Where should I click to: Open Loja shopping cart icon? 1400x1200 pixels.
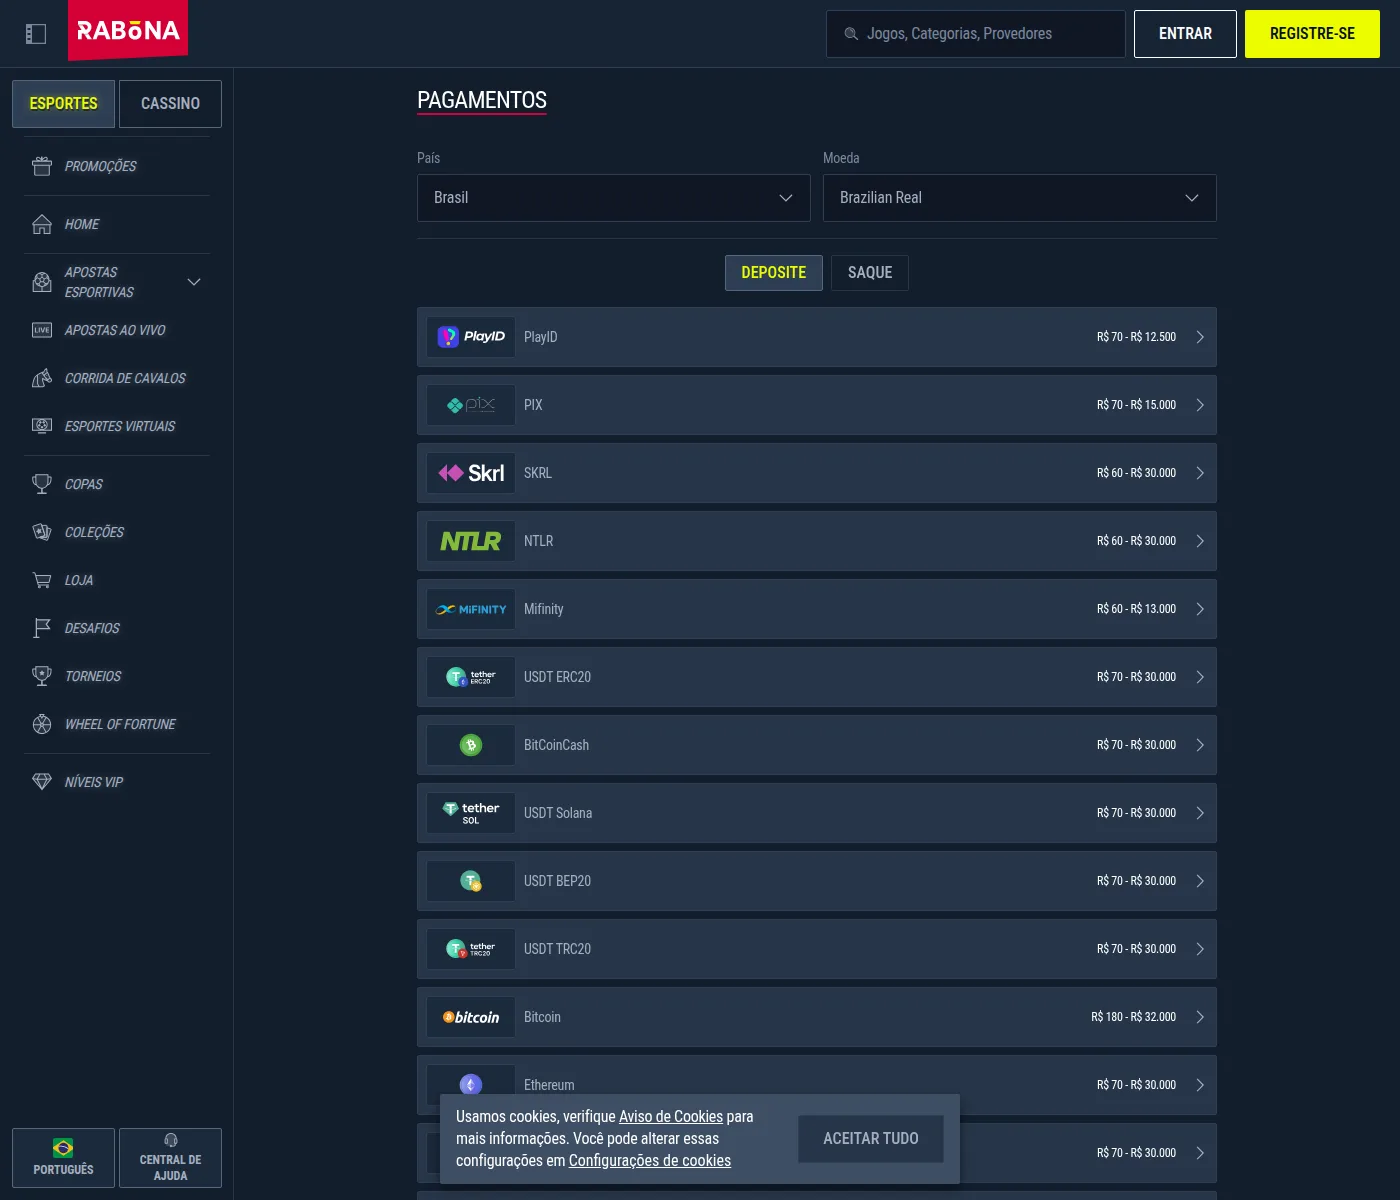click(x=42, y=580)
